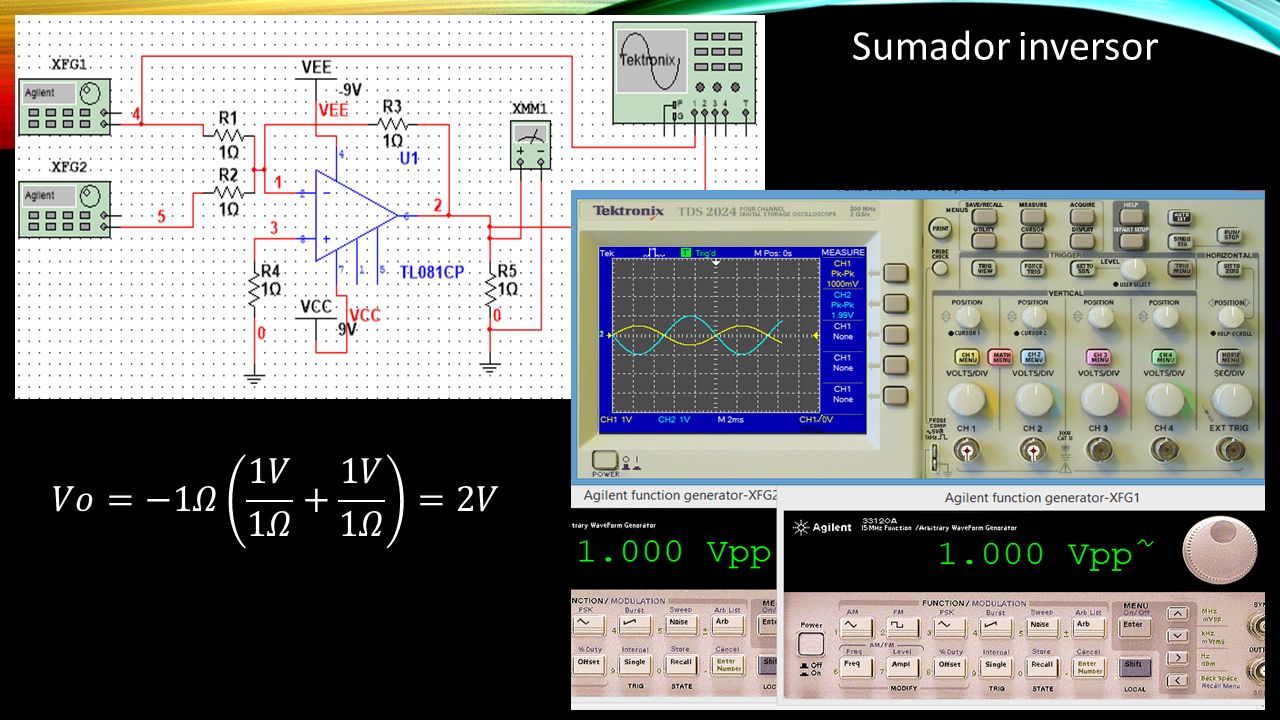Open the TRIG MENU on the oscilloscope
This screenshot has width=1280, height=720.
point(1180,268)
